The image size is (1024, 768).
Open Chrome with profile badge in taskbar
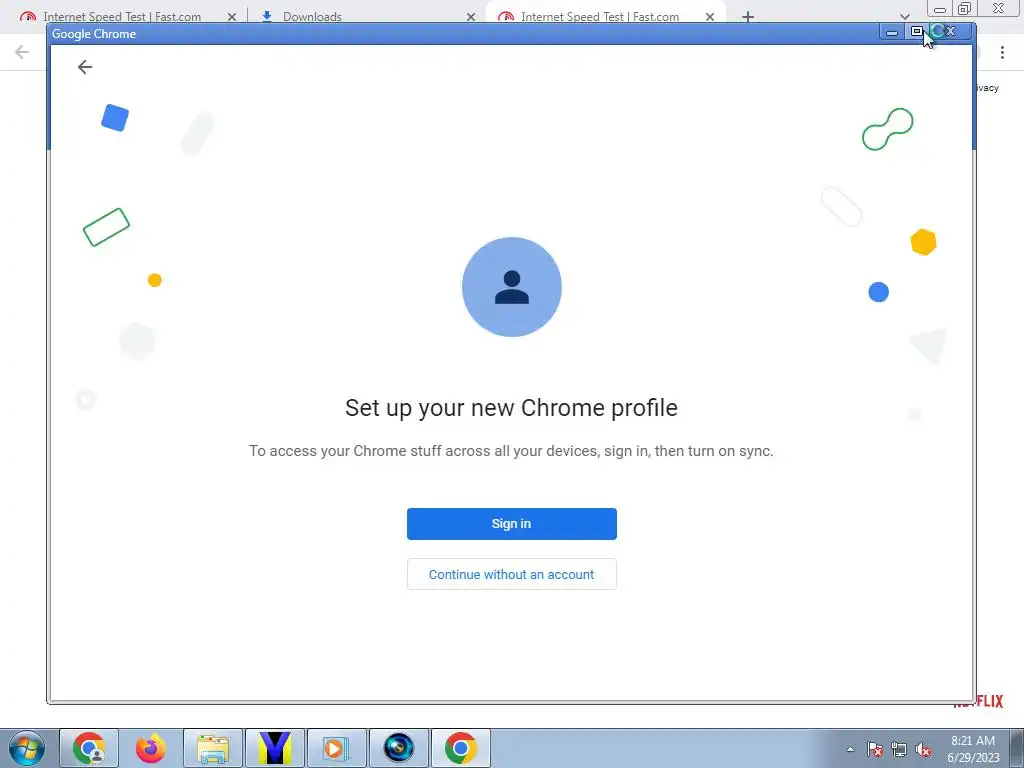(x=89, y=748)
